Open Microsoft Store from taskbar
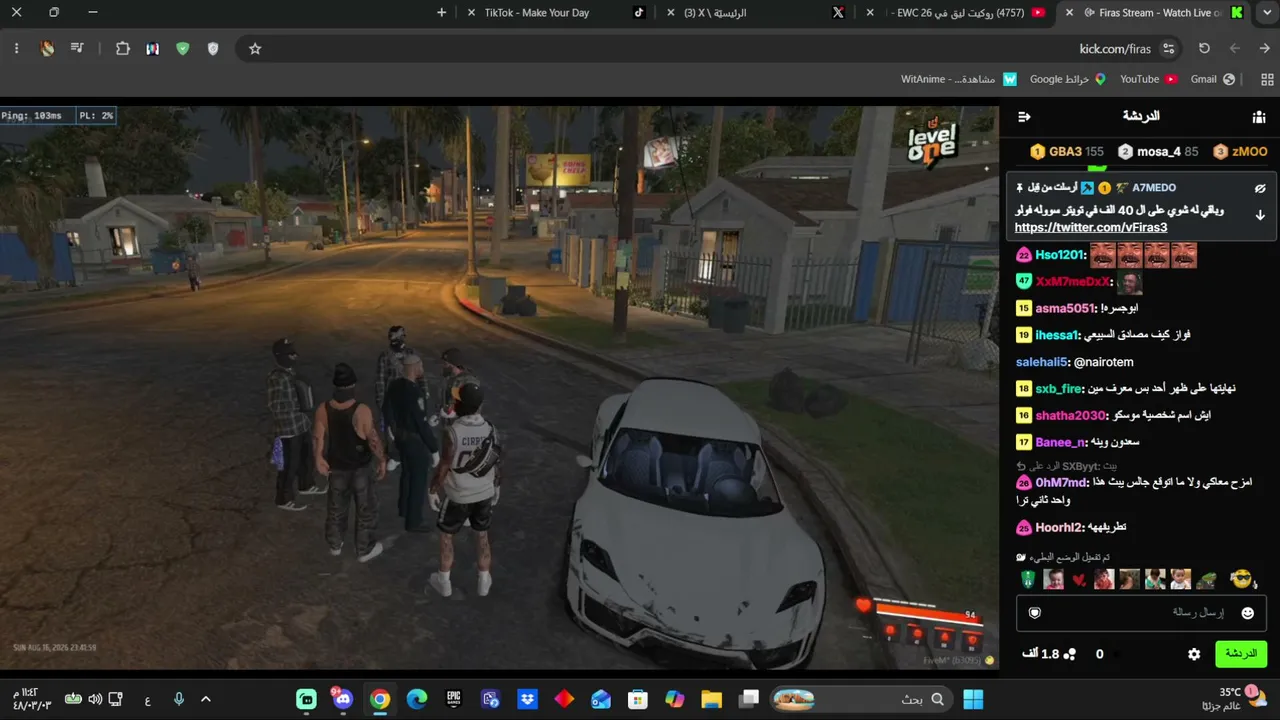 point(638,699)
